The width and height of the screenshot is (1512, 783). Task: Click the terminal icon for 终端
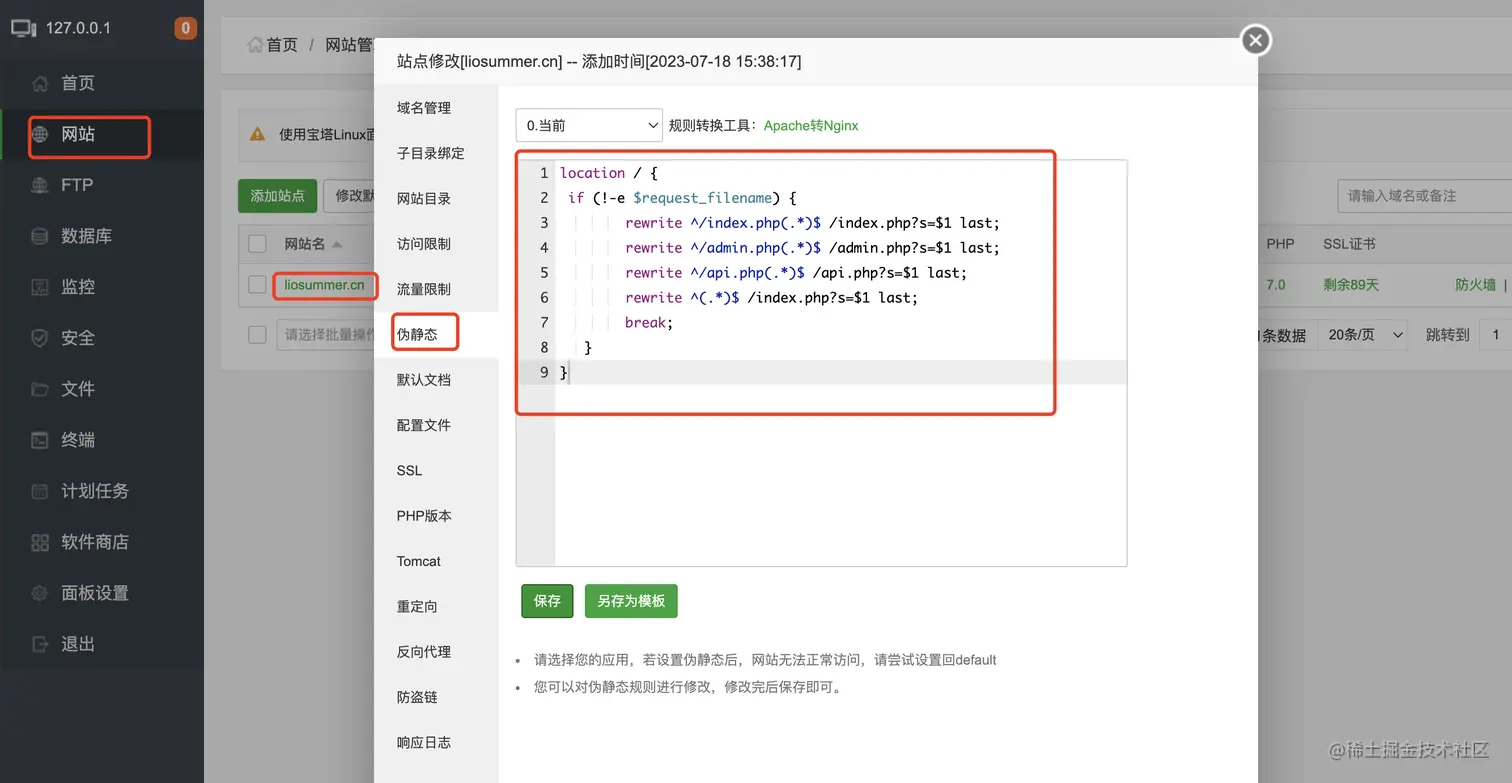point(40,440)
